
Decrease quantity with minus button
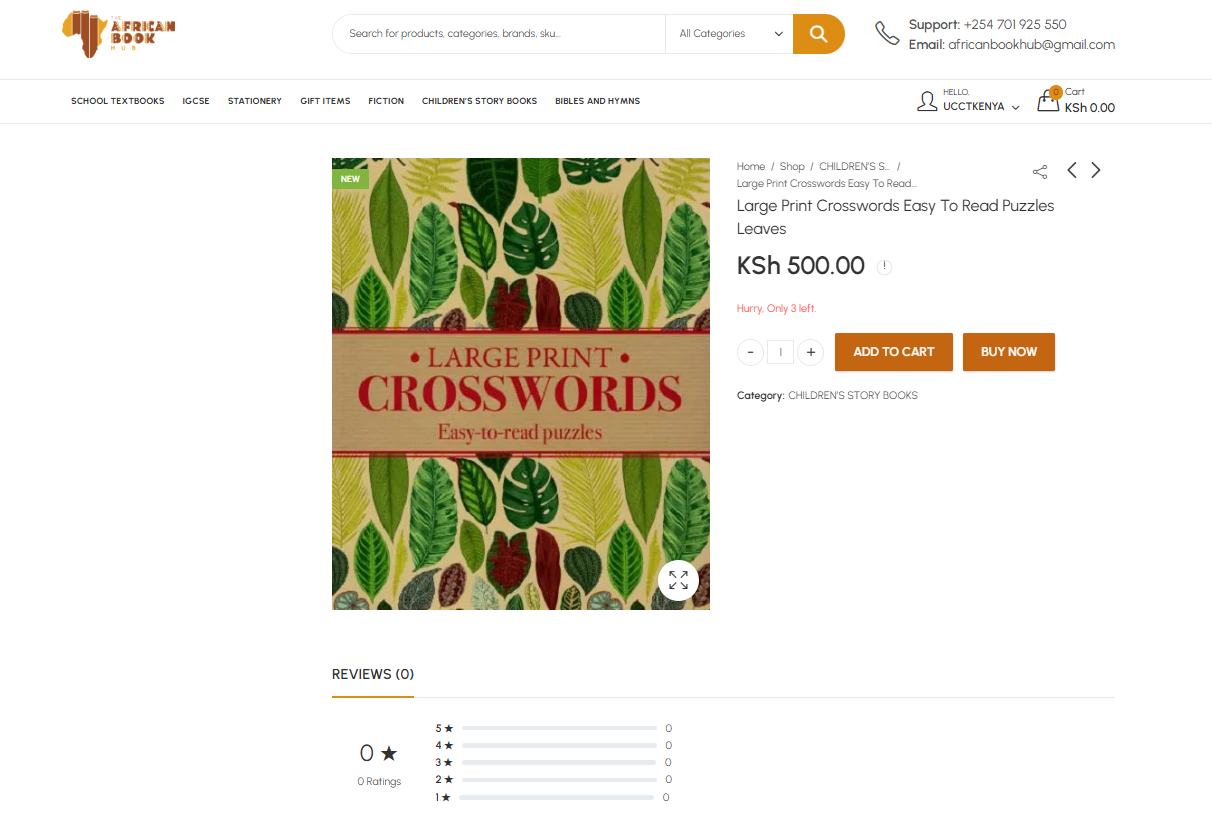750,352
